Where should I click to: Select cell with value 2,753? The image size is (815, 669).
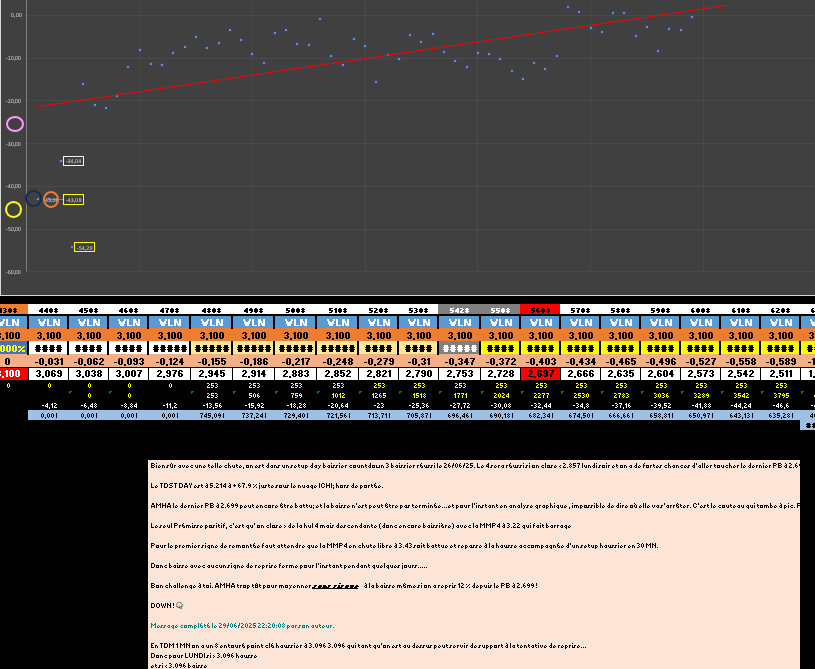[x=459, y=374]
